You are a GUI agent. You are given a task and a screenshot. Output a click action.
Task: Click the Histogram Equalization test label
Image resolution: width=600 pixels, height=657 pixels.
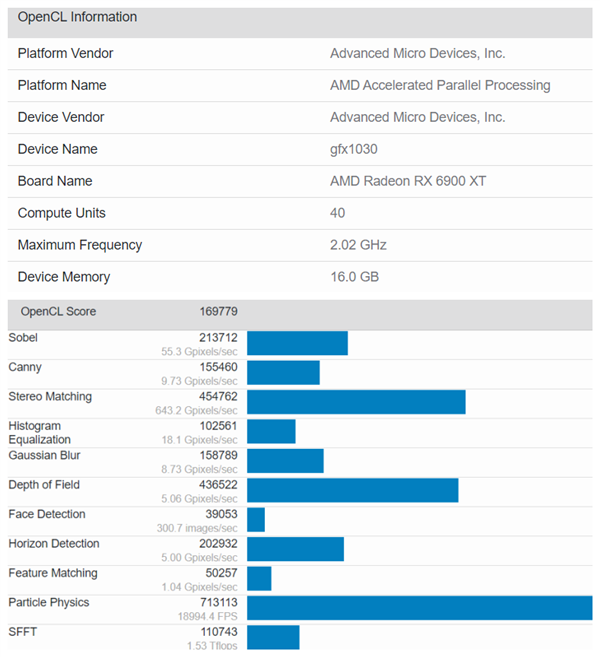click(x=40, y=432)
